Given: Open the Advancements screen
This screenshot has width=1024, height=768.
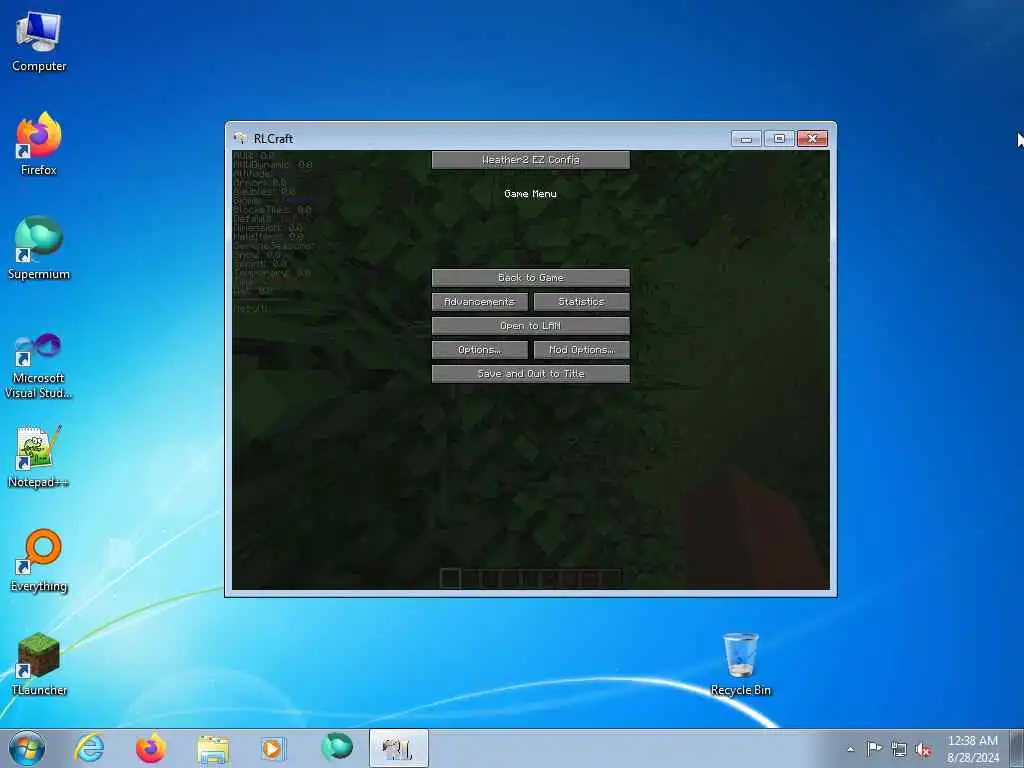Looking at the screenshot, I should [479, 302].
